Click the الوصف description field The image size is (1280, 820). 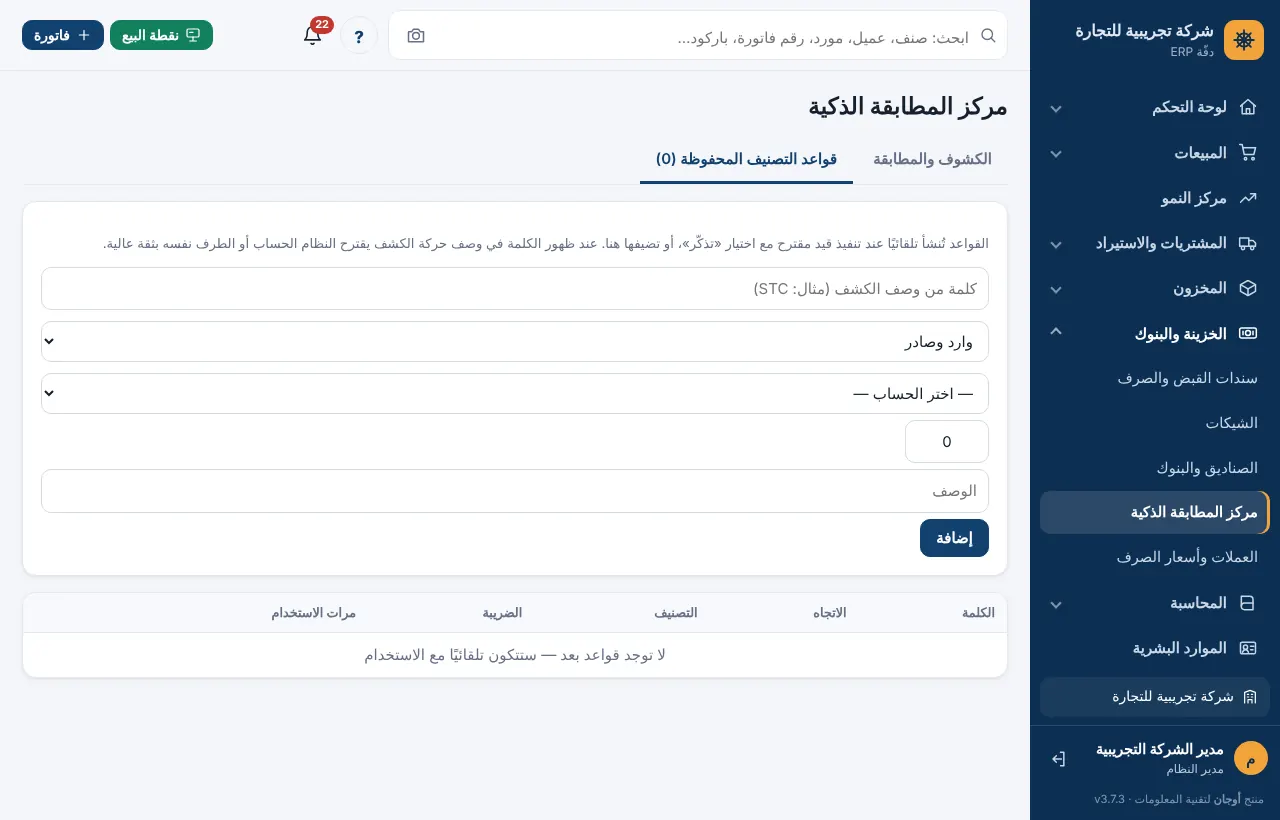point(515,491)
